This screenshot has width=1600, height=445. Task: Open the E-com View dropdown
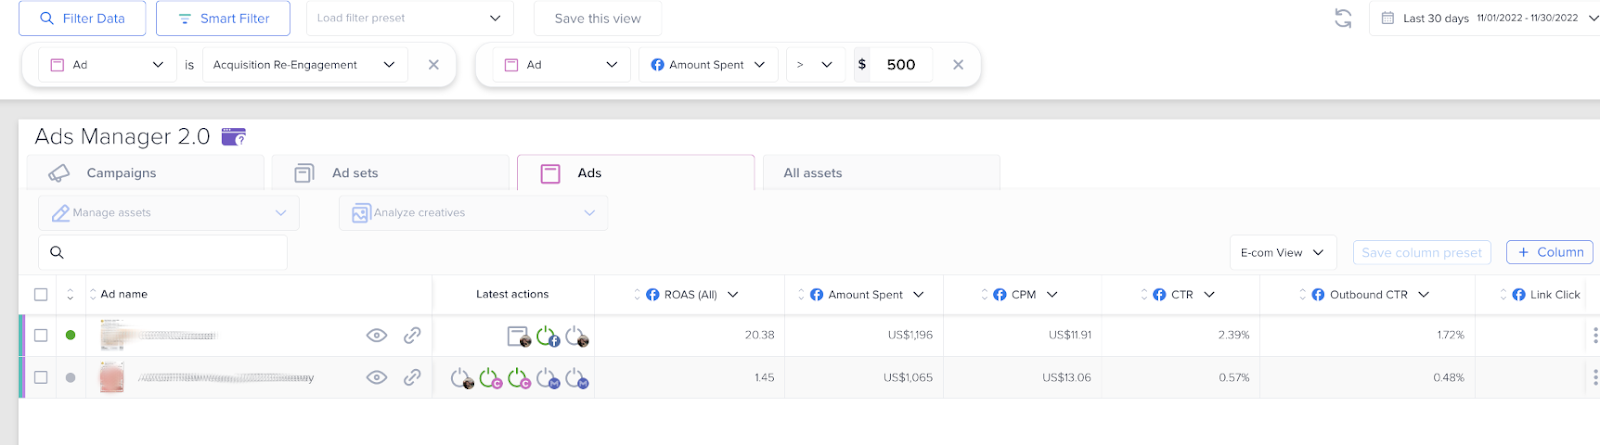pos(1282,253)
